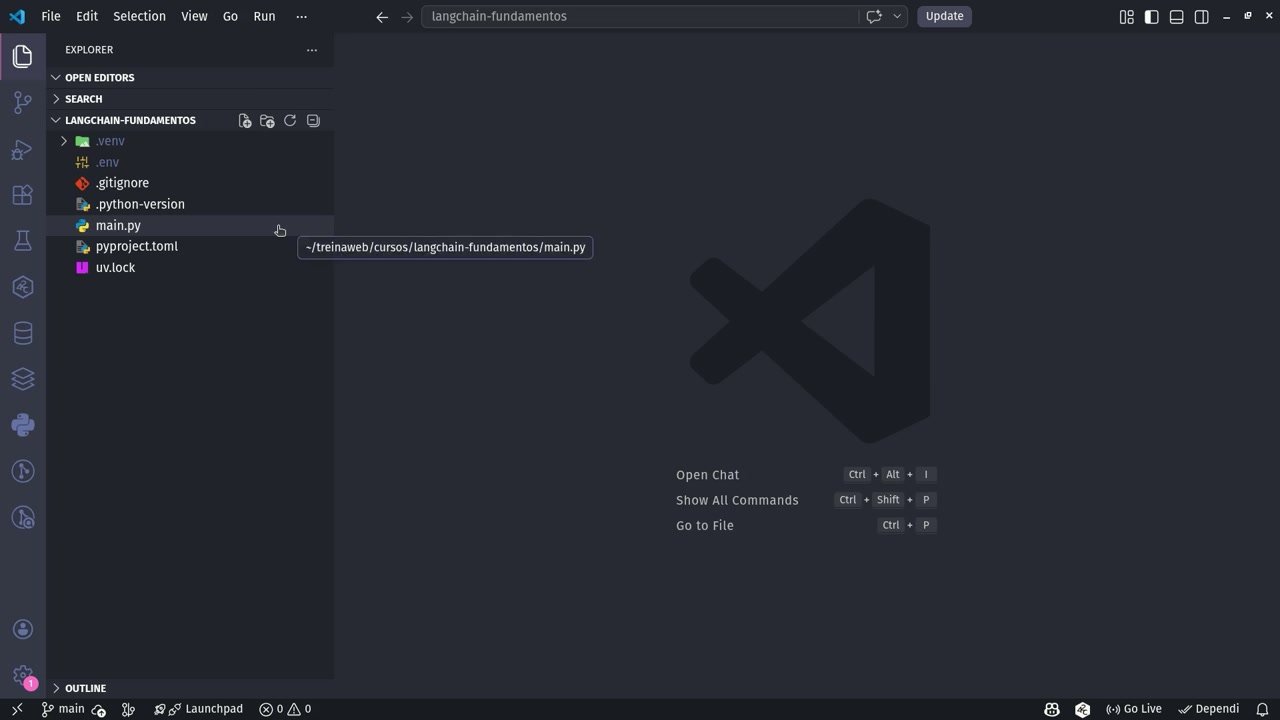Show errors and warnings count
Screen dimensions: 1280x720
tap(285, 709)
